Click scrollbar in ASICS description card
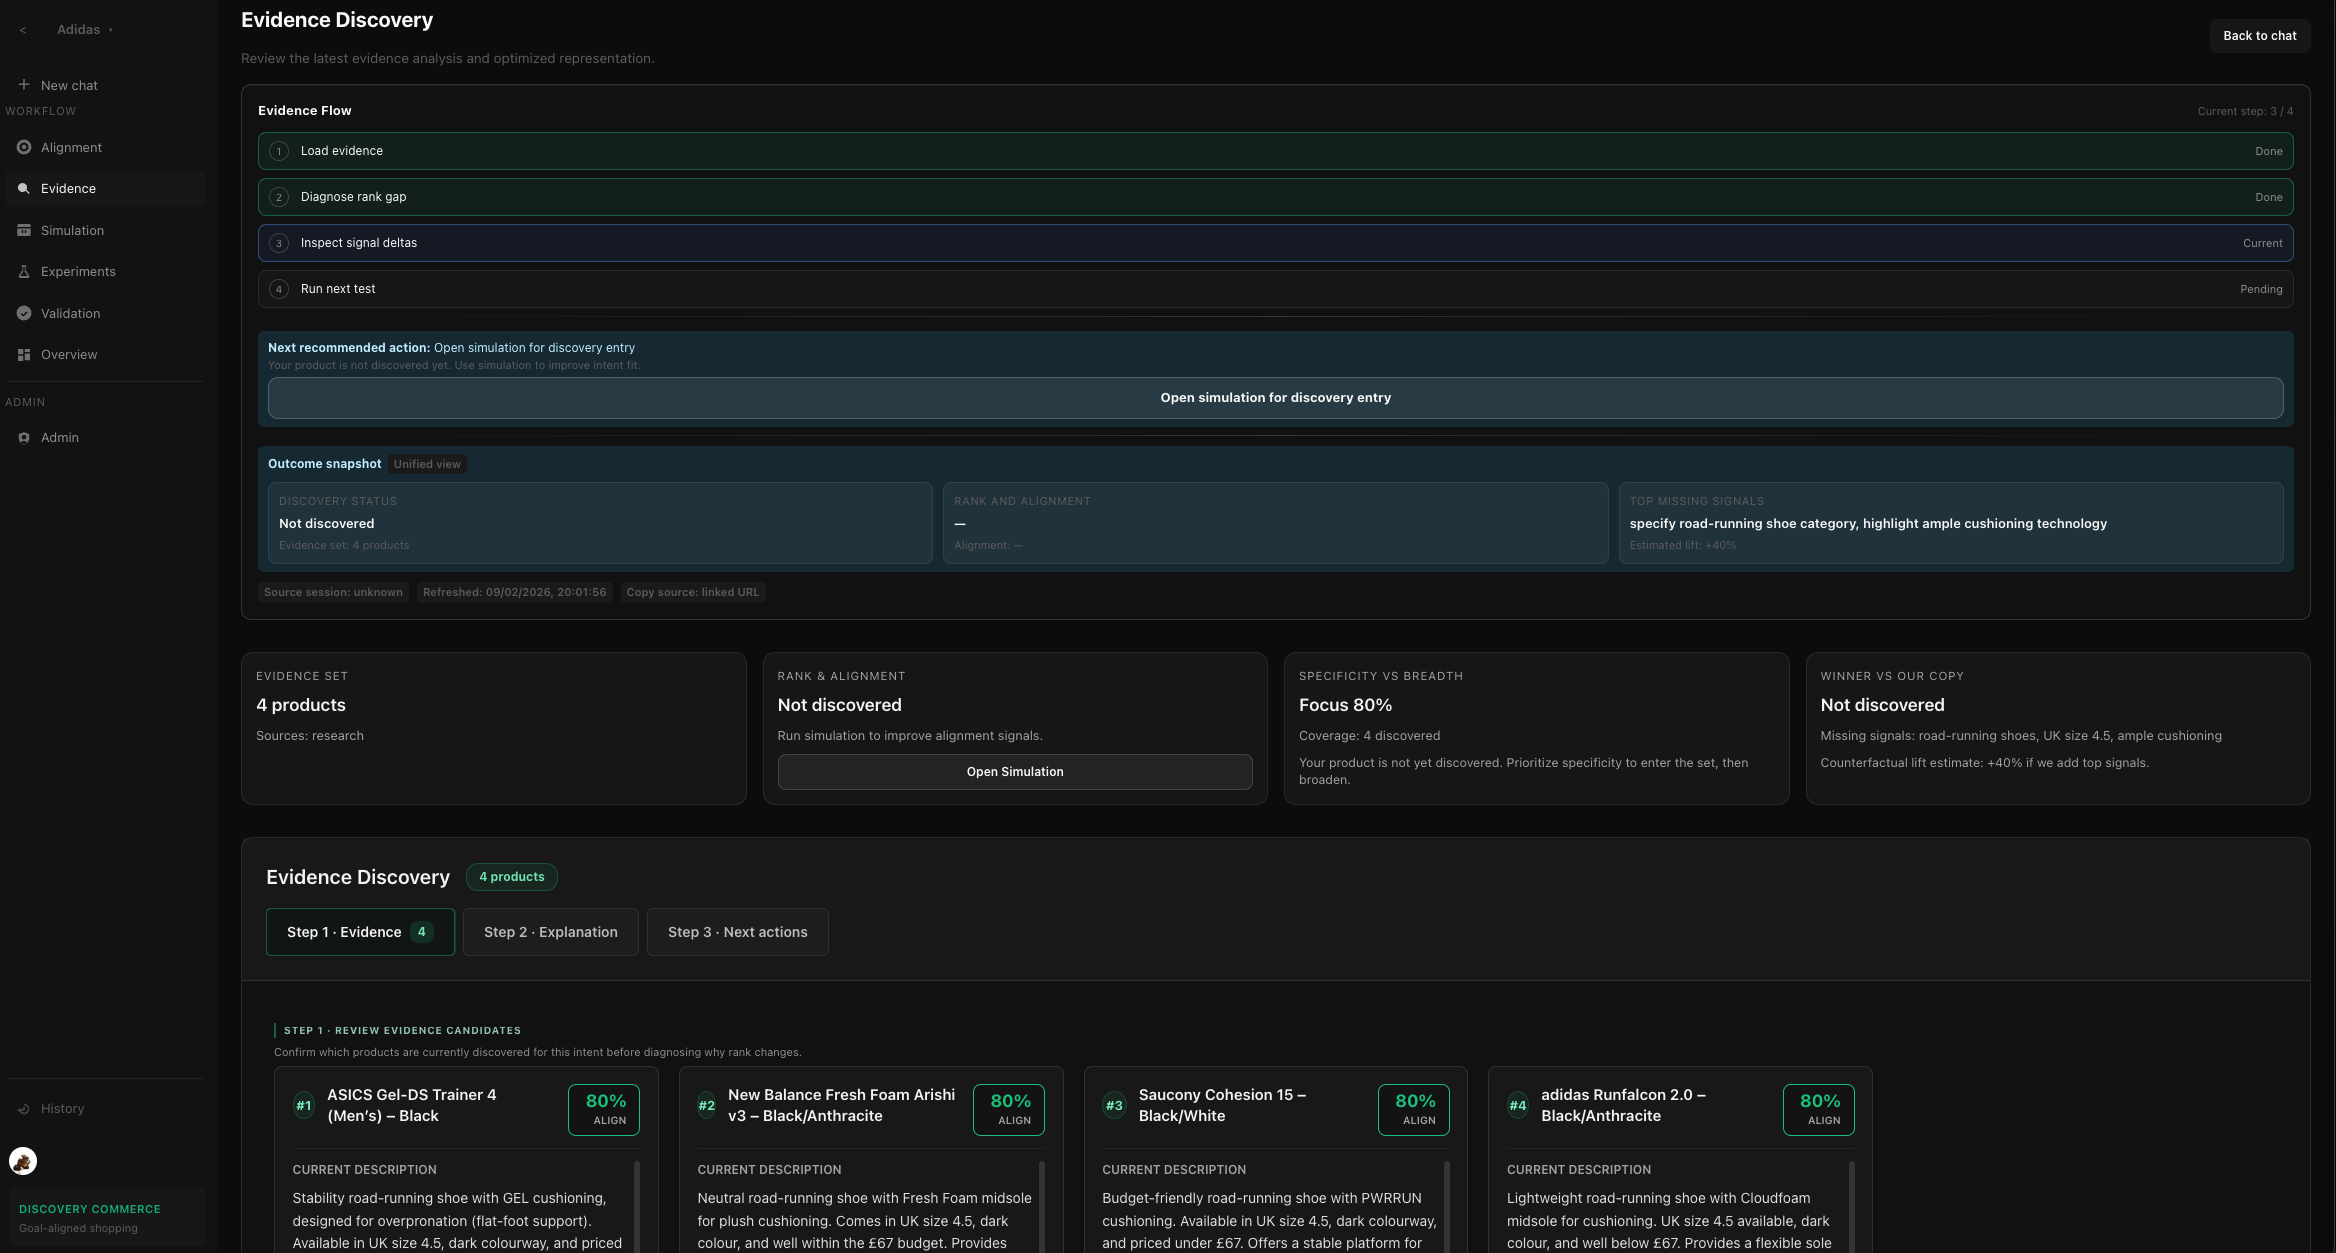This screenshot has width=2336, height=1253. [637, 1205]
